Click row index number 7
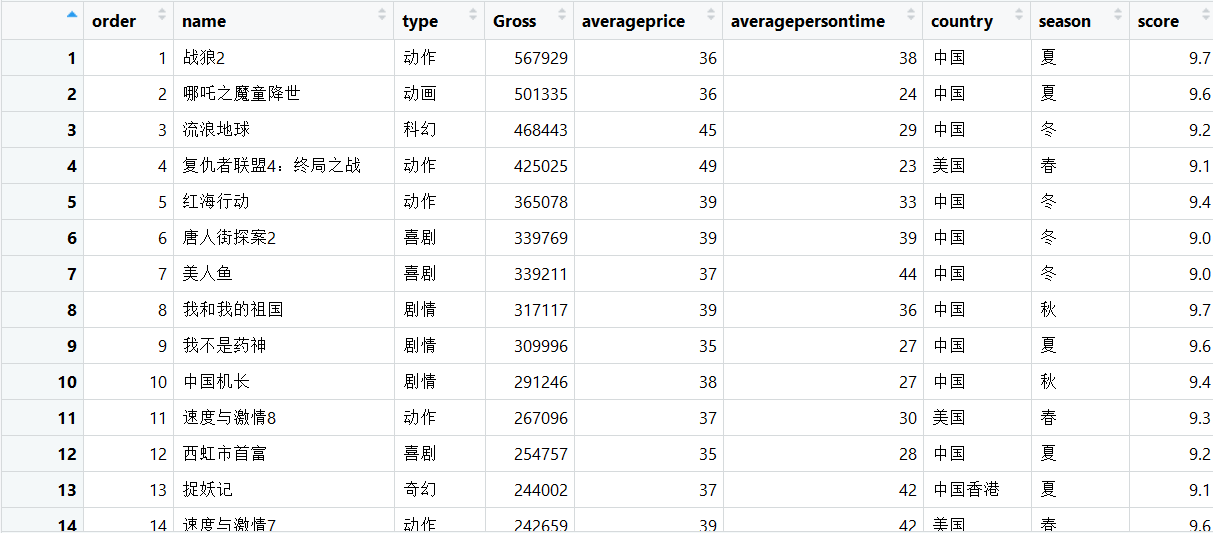Screen dimensions: 1213x533 pos(71,274)
